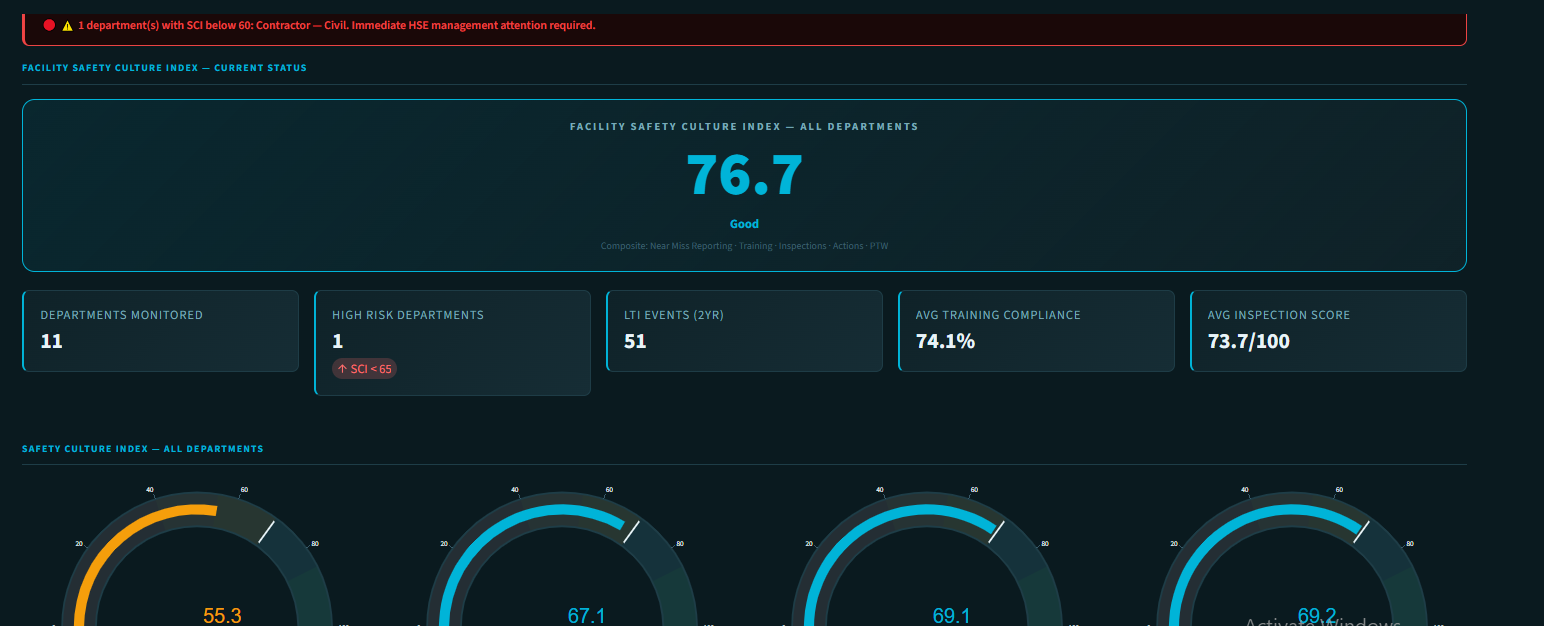Click the 40 tick label on the 55.3 gauge
Viewport: 1544px width, 626px height.
point(150,490)
